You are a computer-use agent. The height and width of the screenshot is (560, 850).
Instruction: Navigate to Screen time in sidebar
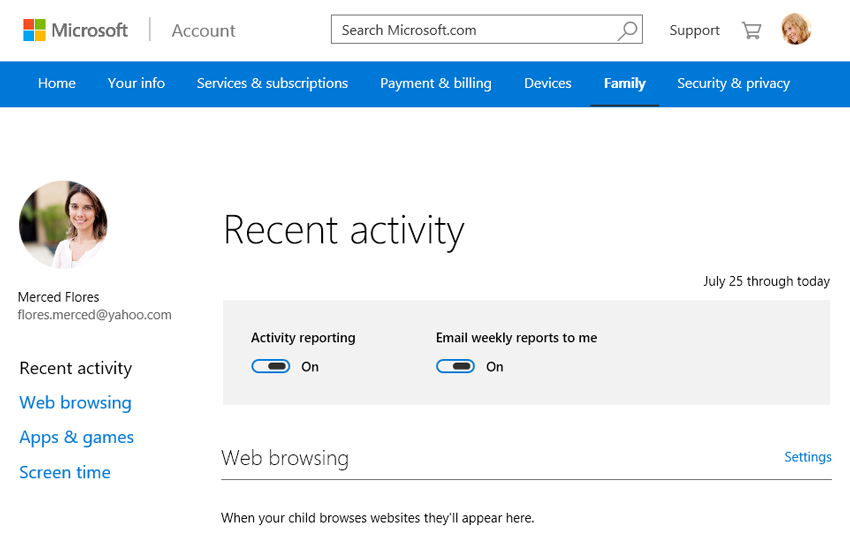(x=65, y=473)
